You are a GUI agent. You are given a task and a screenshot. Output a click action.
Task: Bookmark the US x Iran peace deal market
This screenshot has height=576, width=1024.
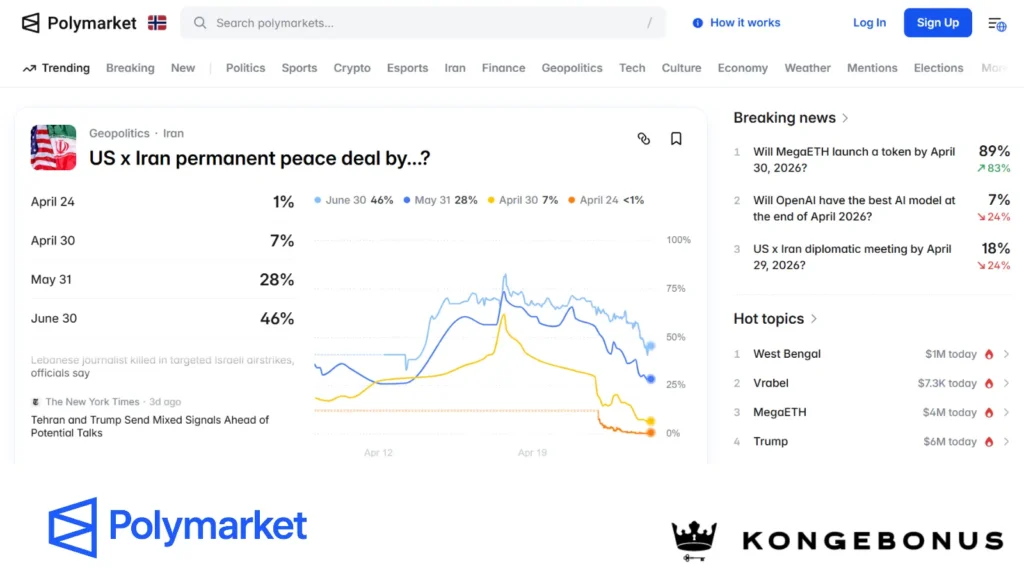[x=676, y=139]
